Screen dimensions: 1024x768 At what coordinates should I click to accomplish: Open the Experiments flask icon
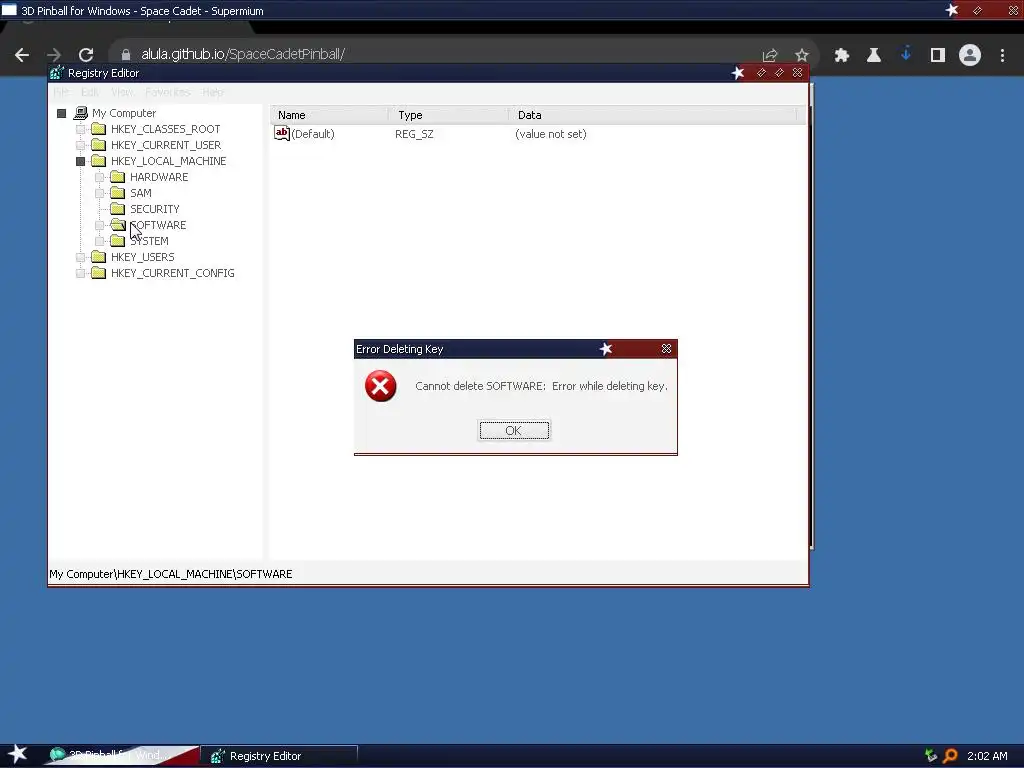[874, 55]
